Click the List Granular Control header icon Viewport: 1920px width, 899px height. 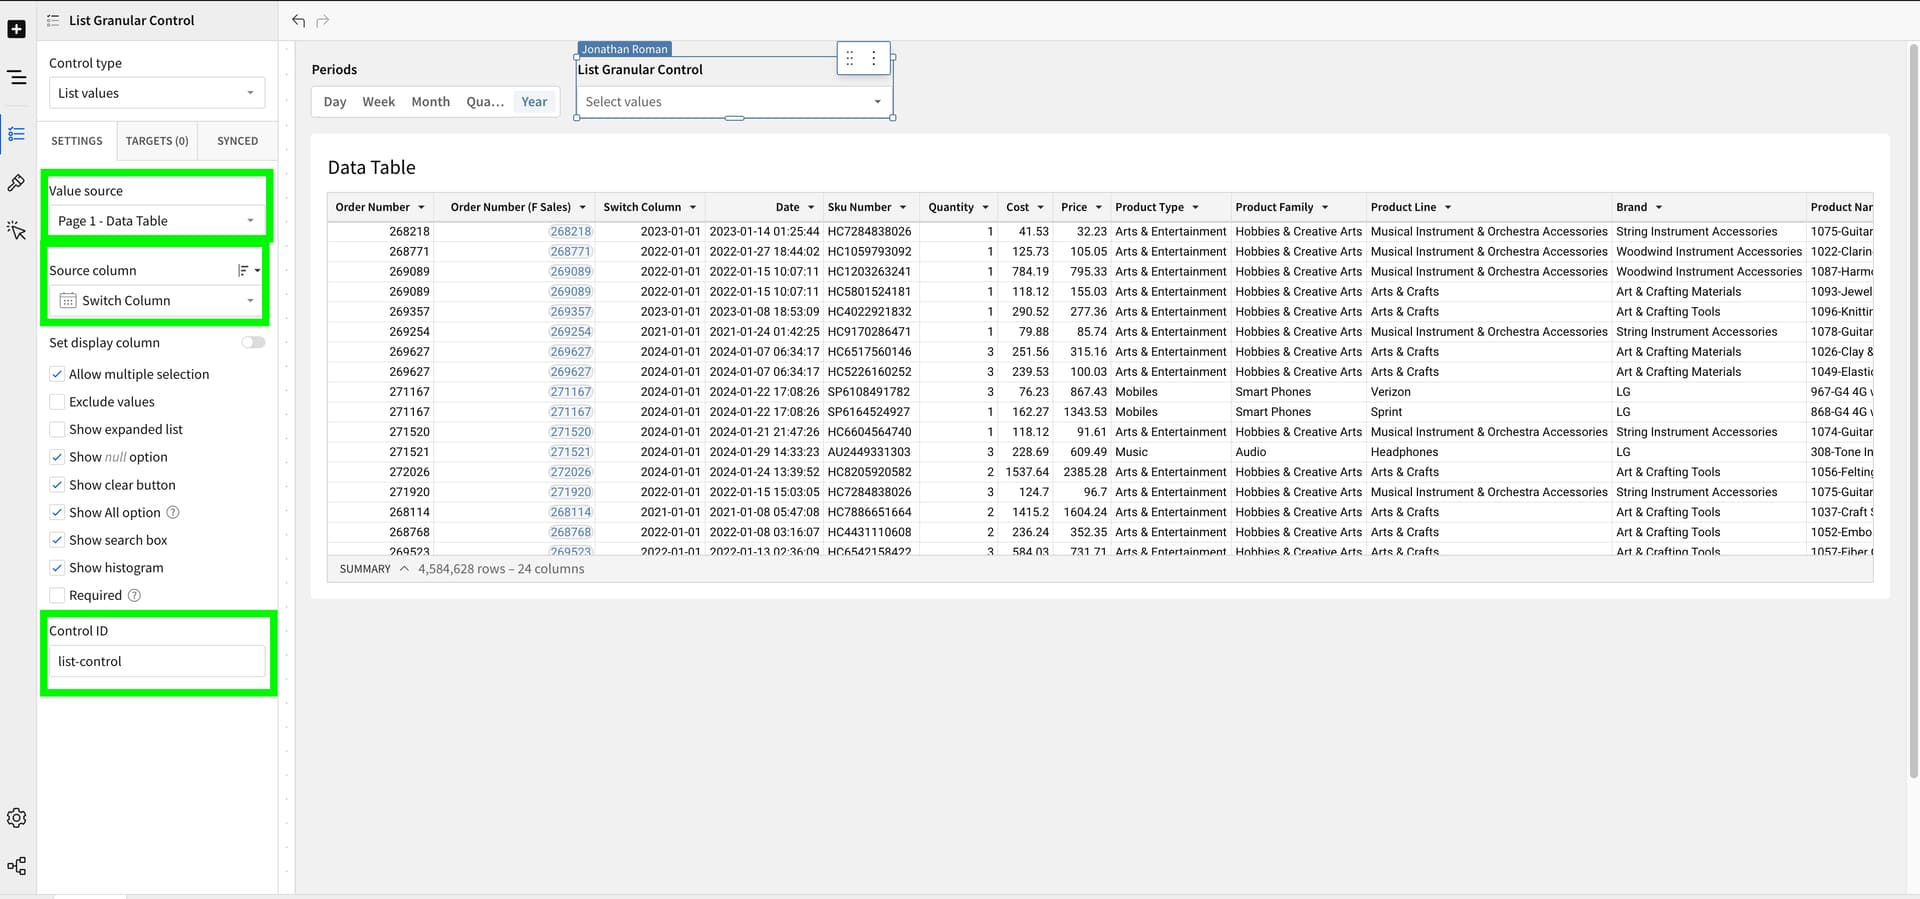(x=53, y=20)
